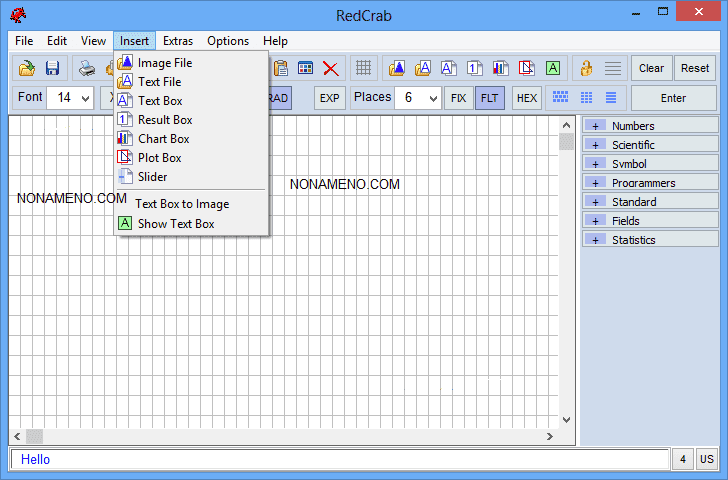This screenshot has height=480, width=728.
Task: Open the Font size dropdown
Action: point(84,98)
